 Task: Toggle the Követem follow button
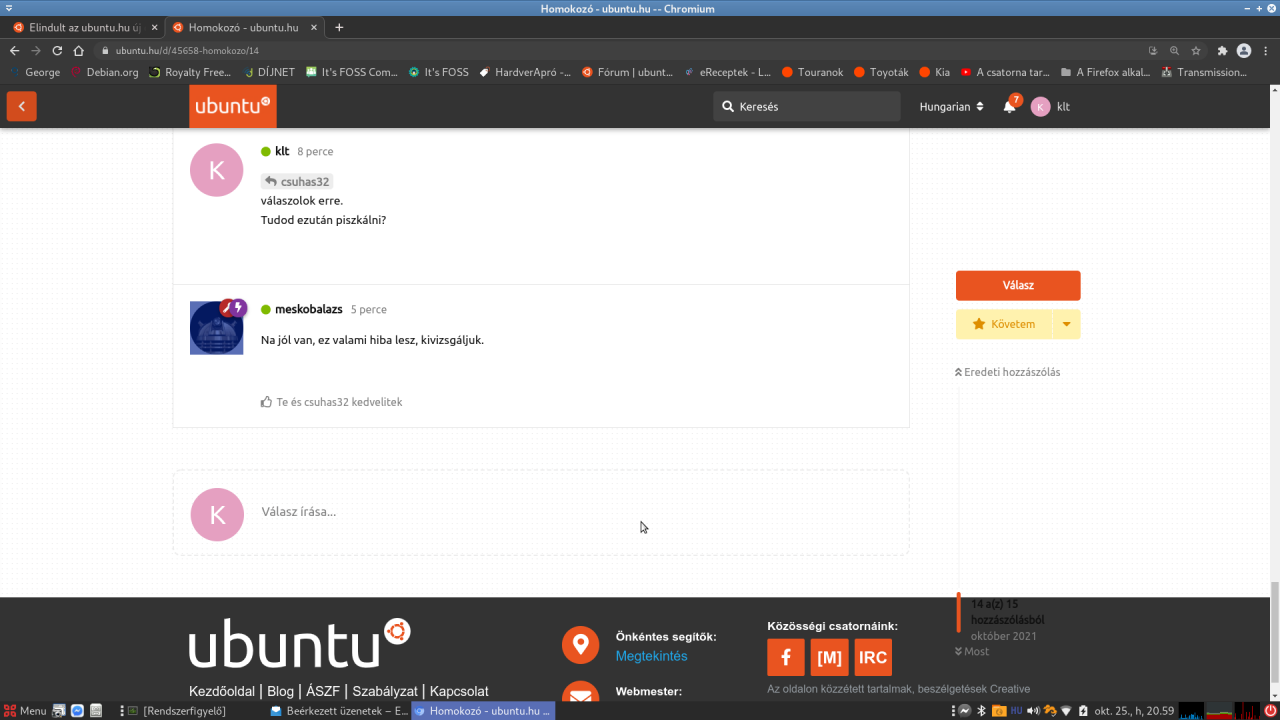(x=1003, y=324)
